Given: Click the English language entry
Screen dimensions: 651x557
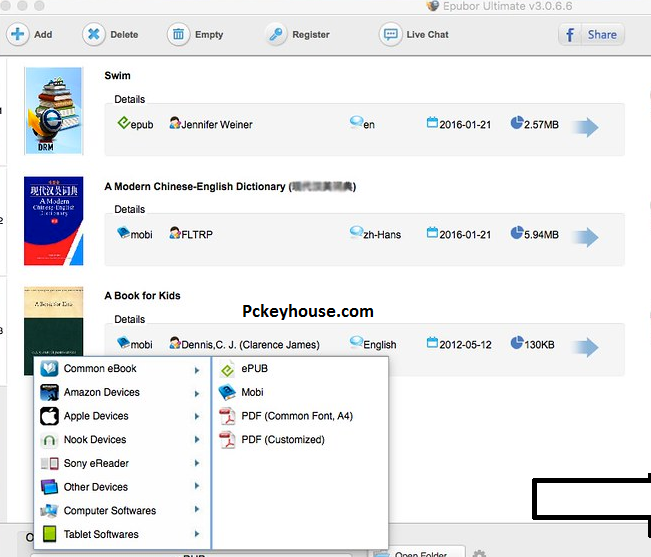Looking at the screenshot, I should 373,344.
